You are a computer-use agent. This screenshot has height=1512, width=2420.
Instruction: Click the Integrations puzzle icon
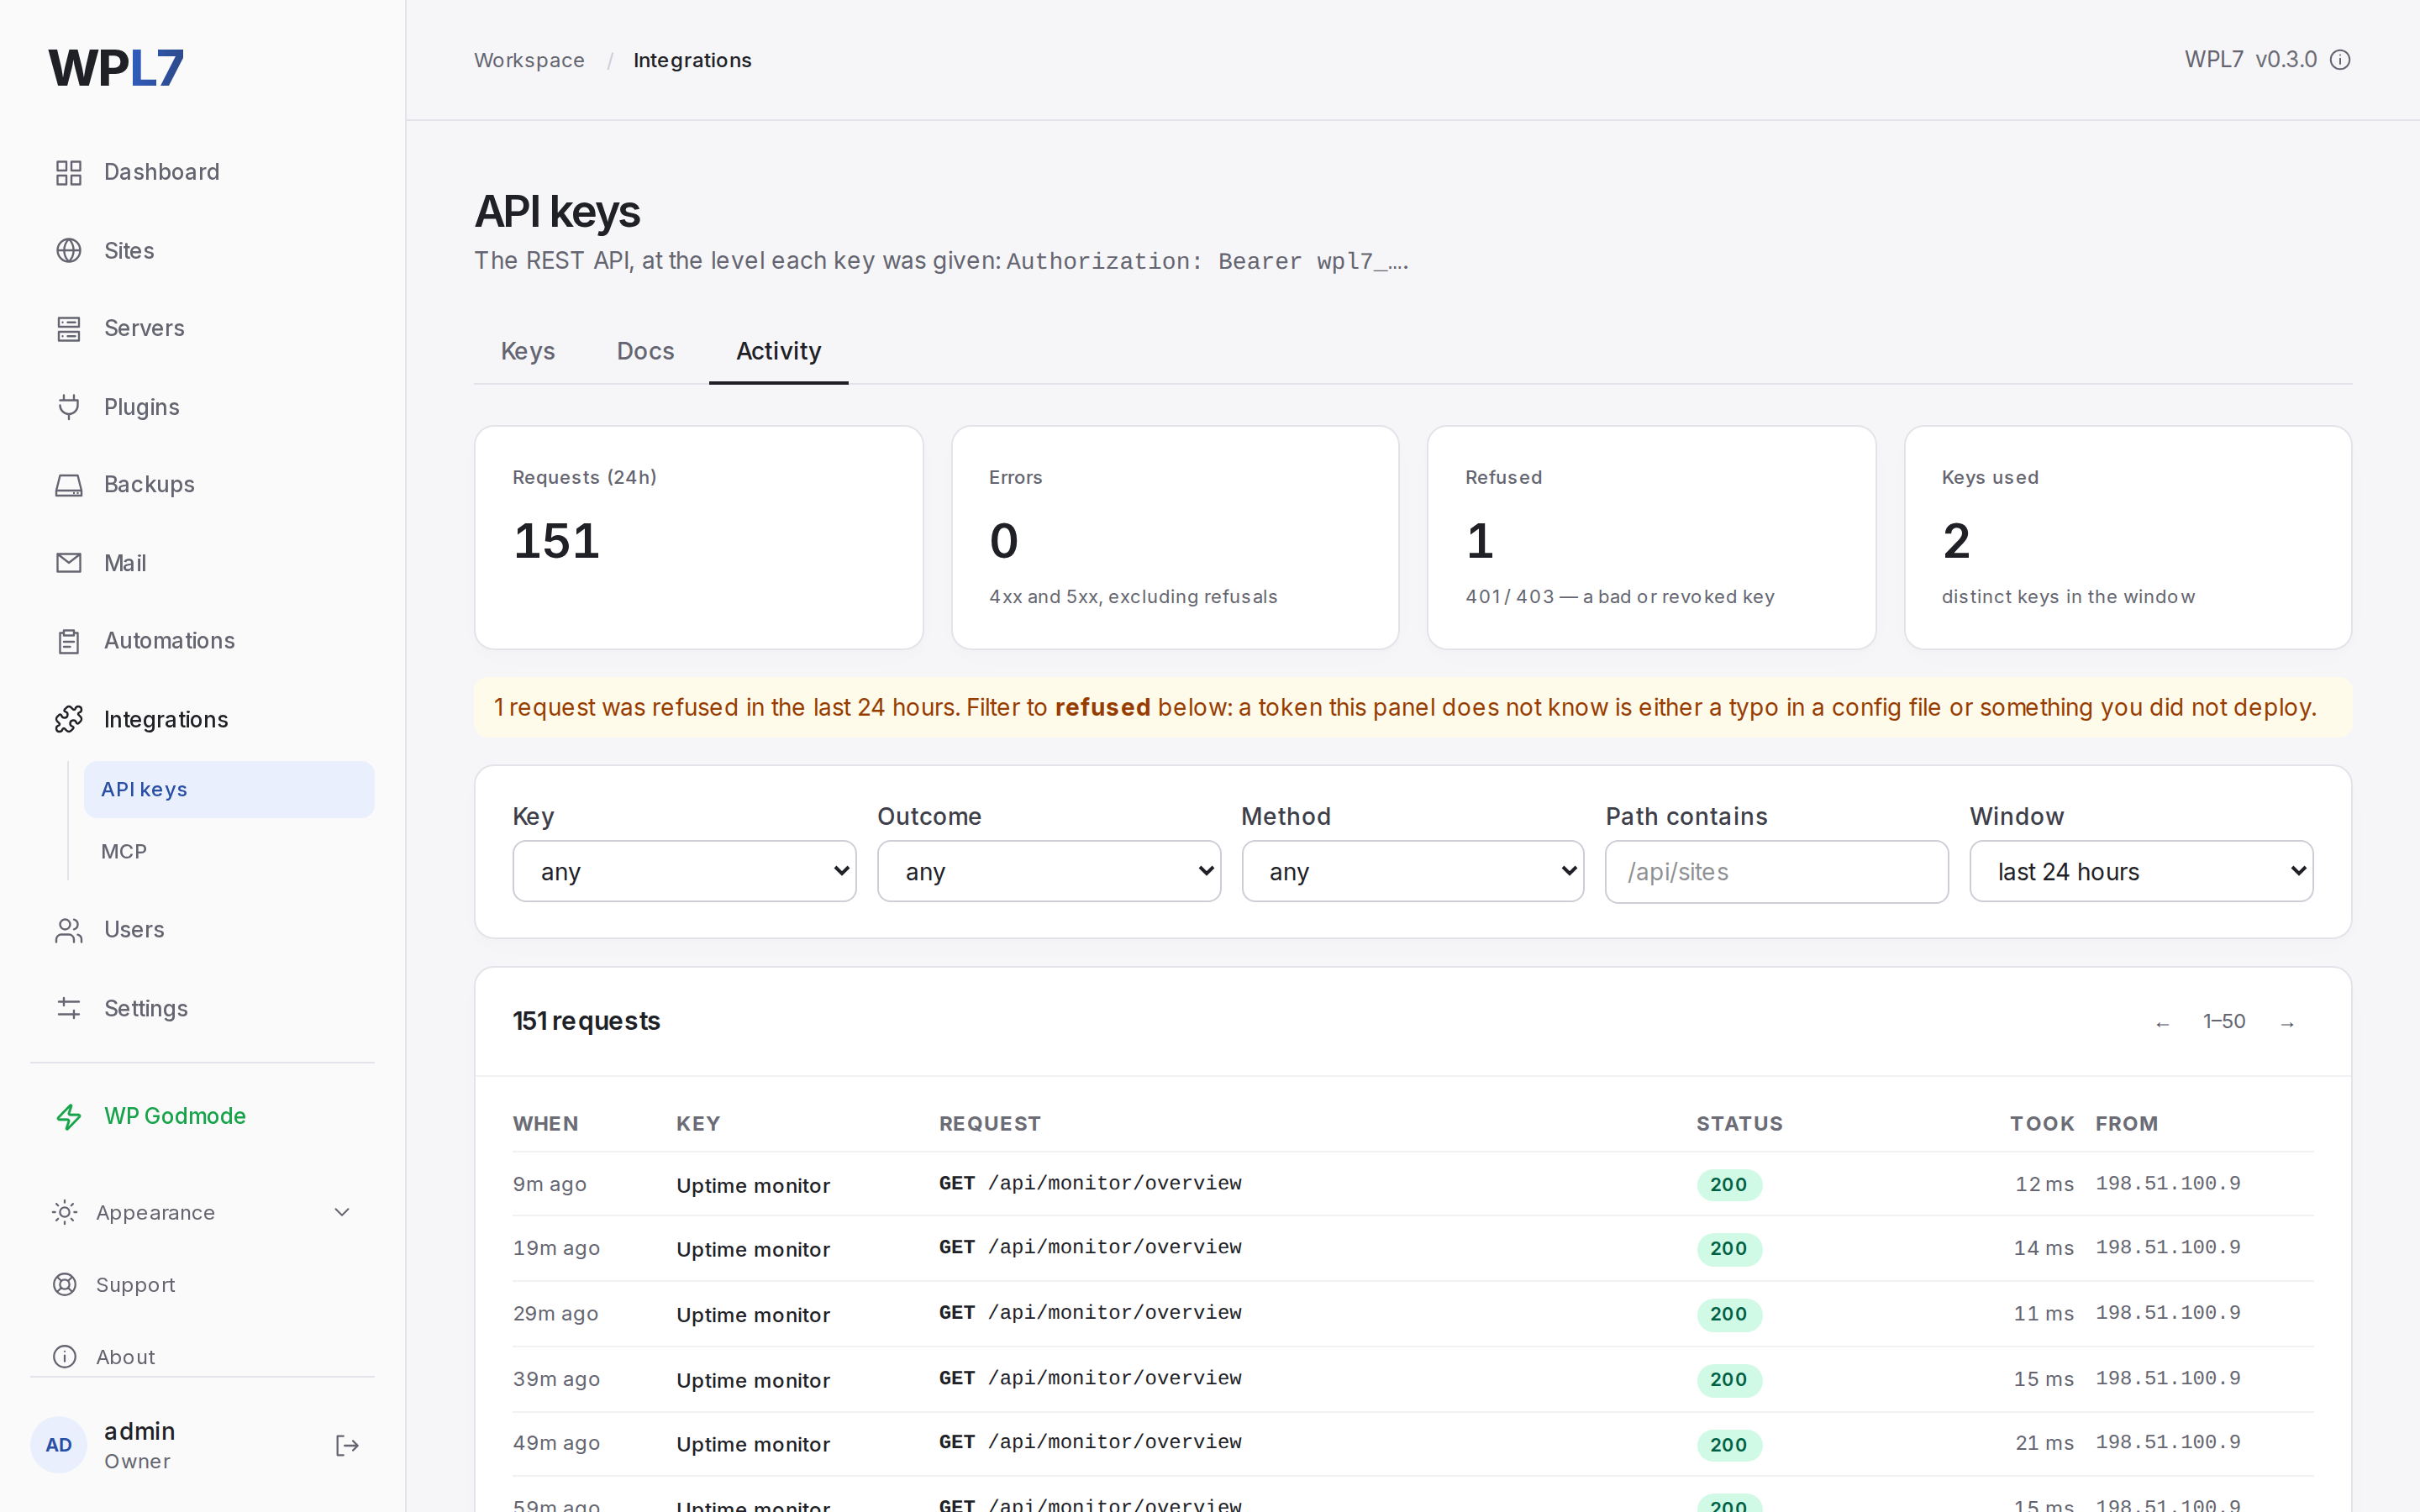pos(68,719)
